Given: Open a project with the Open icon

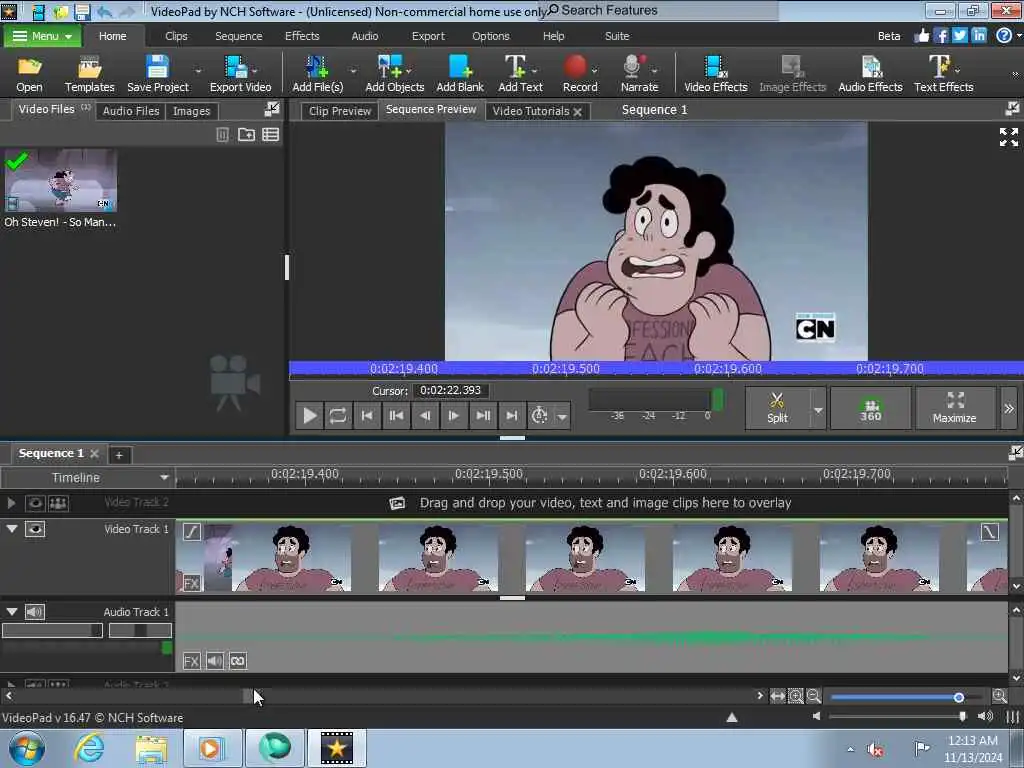Looking at the screenshot, I should (x=29, y=74).
